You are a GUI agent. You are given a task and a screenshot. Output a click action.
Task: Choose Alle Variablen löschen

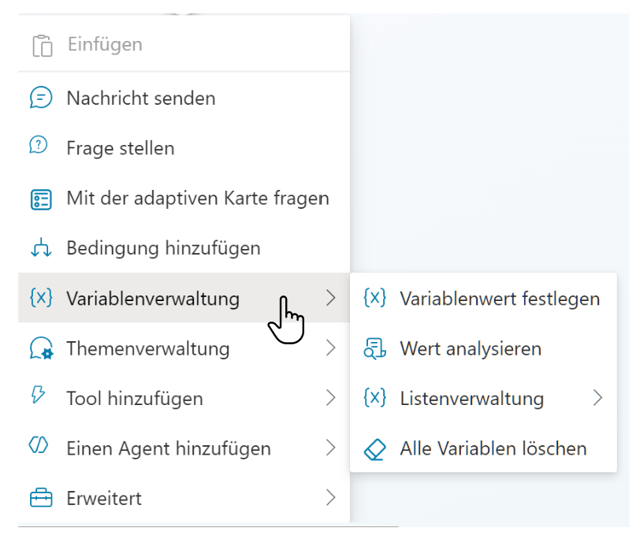coord(483,448)
